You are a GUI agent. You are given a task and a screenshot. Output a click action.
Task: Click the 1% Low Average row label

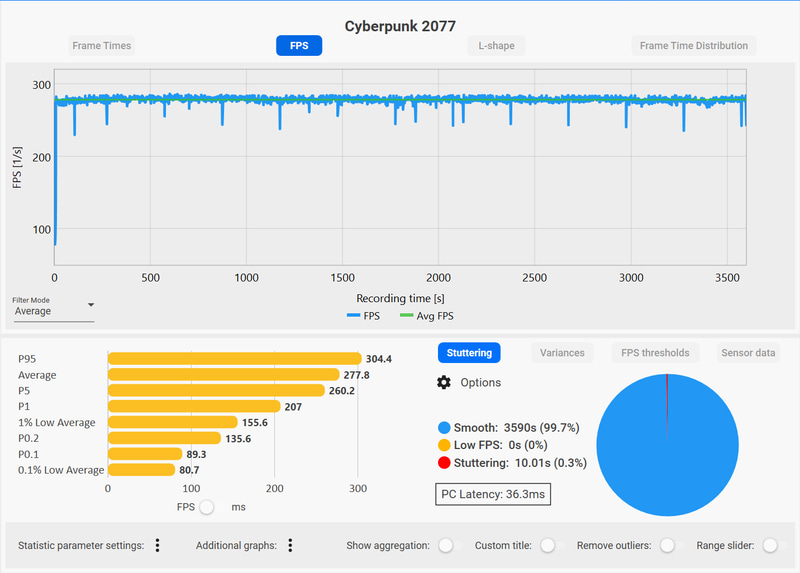(57, 422)
